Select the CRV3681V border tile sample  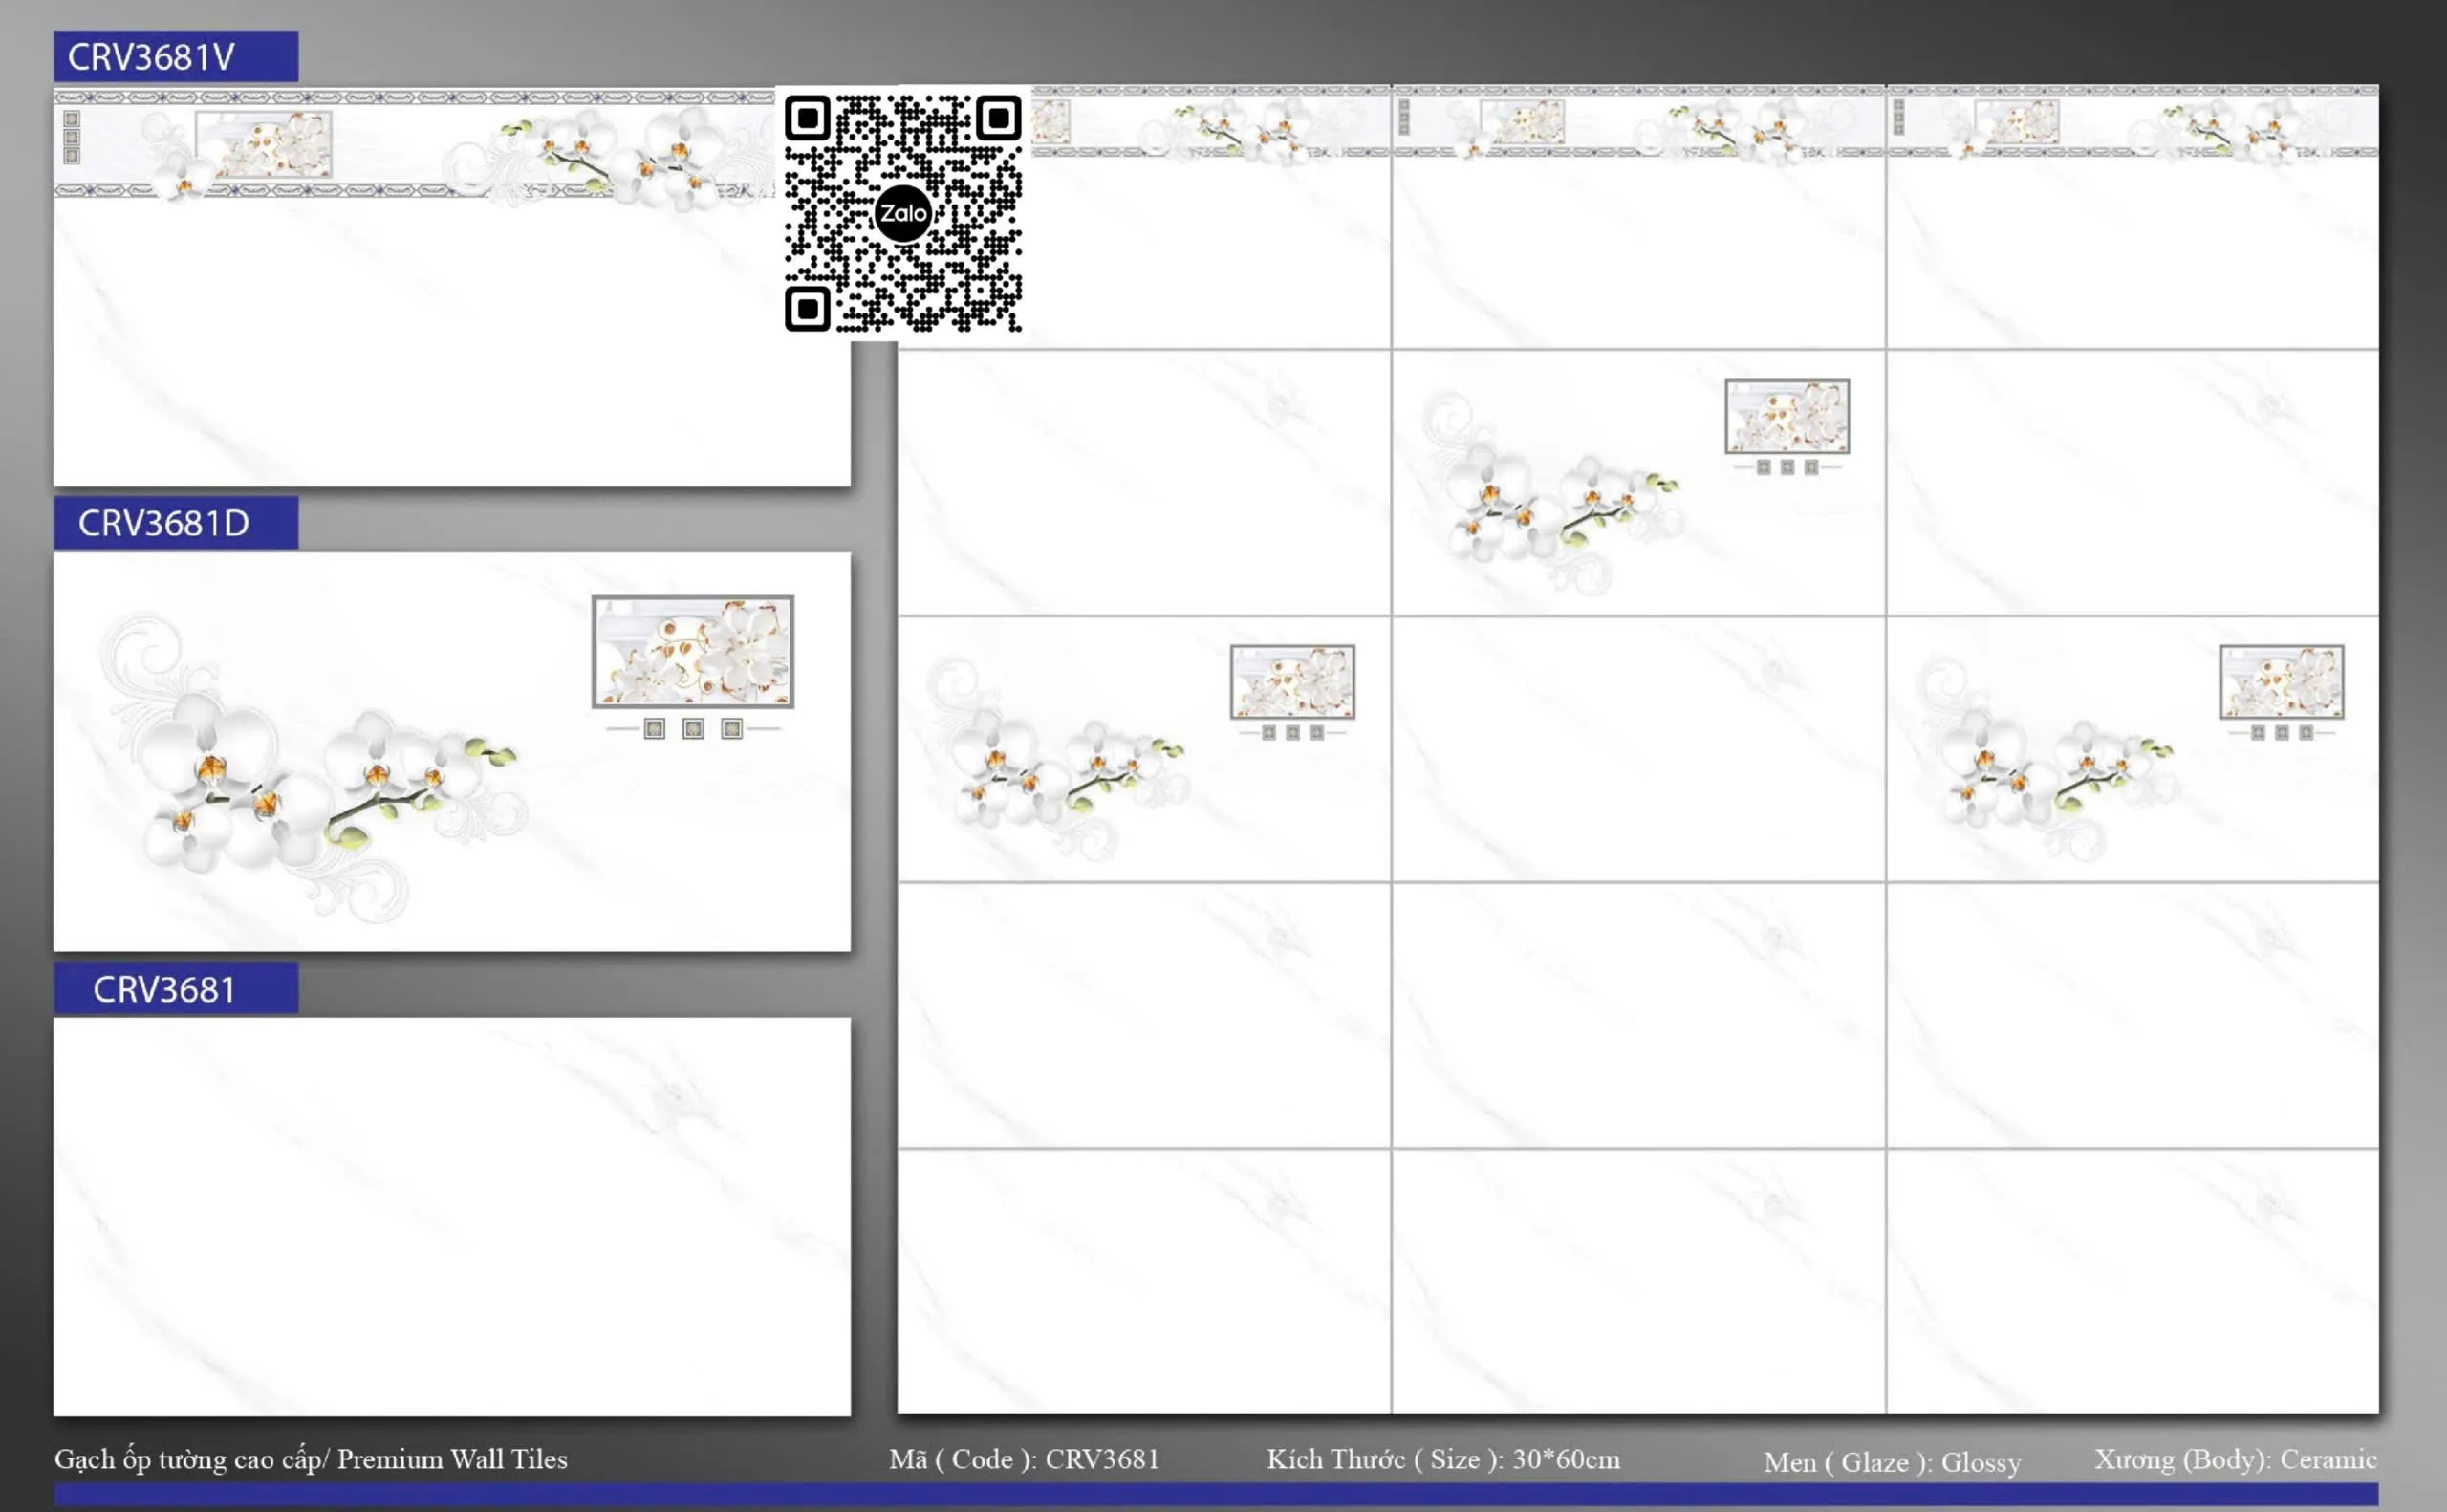tap(452, 287)
